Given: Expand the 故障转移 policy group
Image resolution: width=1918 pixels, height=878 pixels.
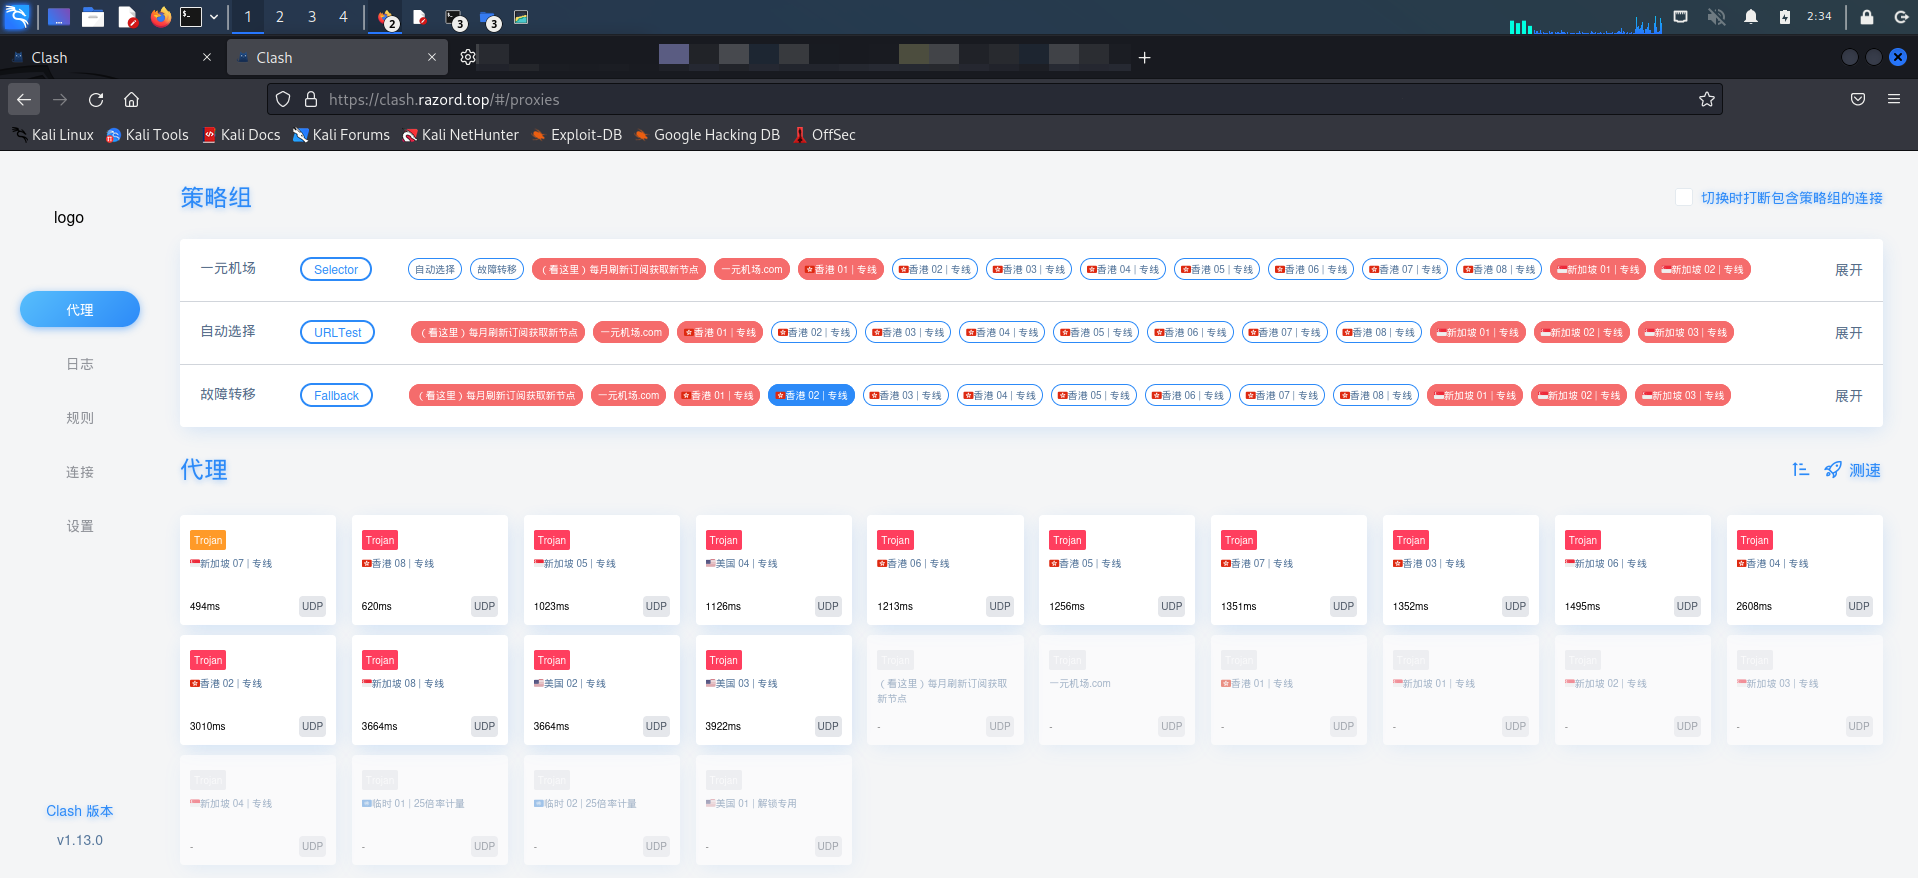Looking at the screenshot, I should (1848, 396).
